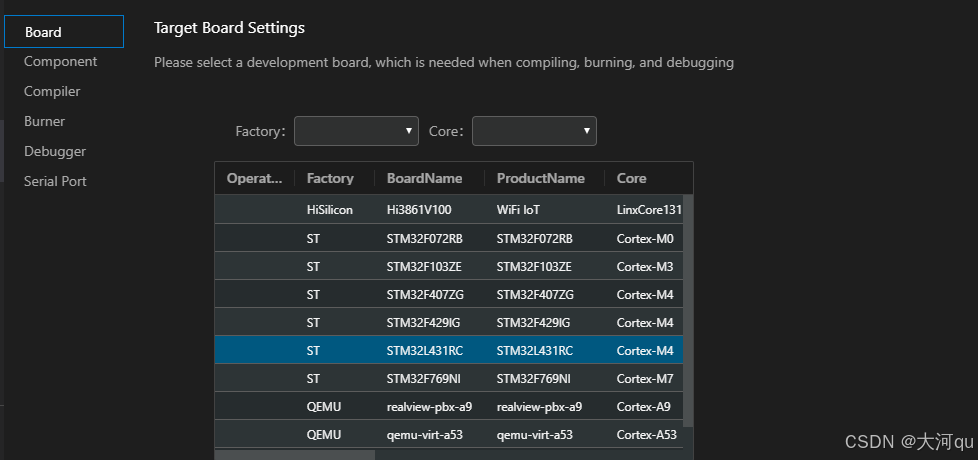
Task: Click the board table vertical scrollbar
Action: pyautogui.click(x=688, y=300)
